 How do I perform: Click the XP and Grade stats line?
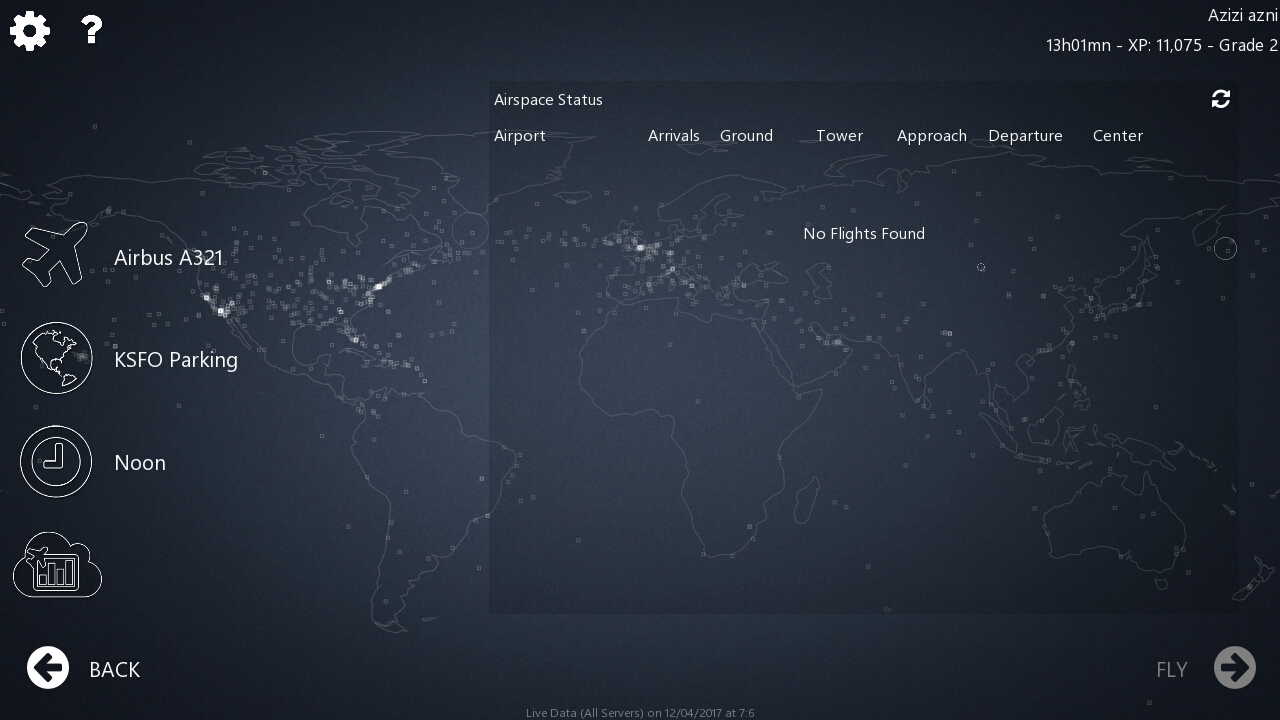[x=1162, y=45]
